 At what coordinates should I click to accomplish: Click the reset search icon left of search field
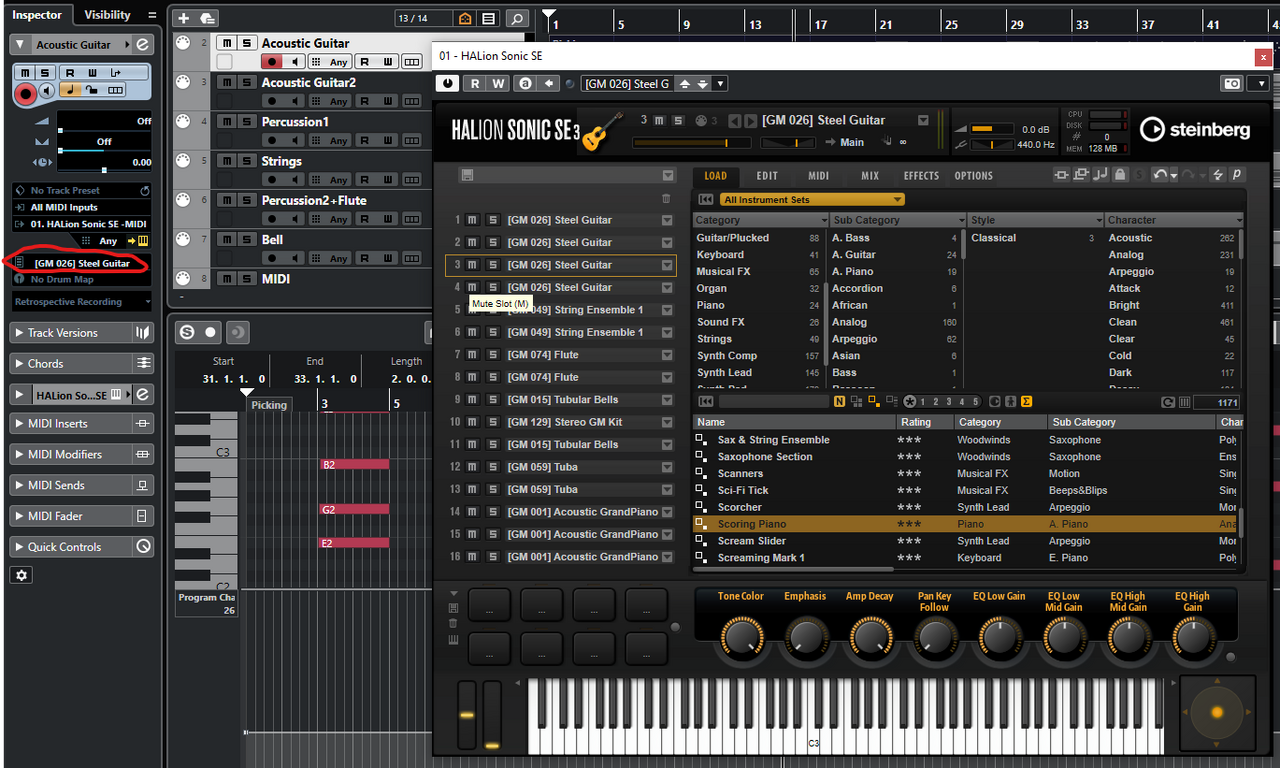click(707, 401)
